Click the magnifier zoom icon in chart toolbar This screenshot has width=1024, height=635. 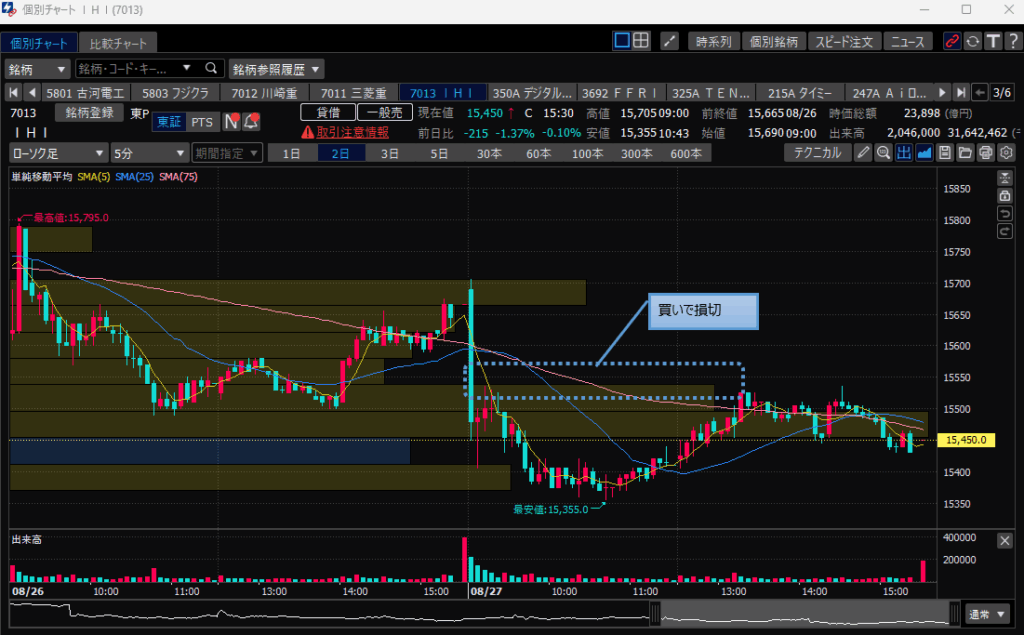pyautogui.click(x=884, y=153)
